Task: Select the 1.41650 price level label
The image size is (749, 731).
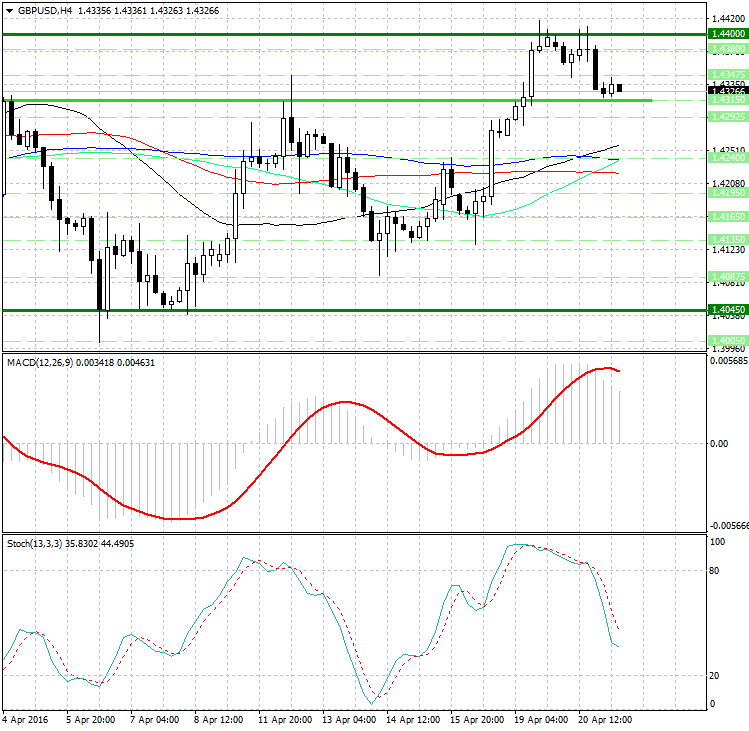Action: (x=725, y=216)
